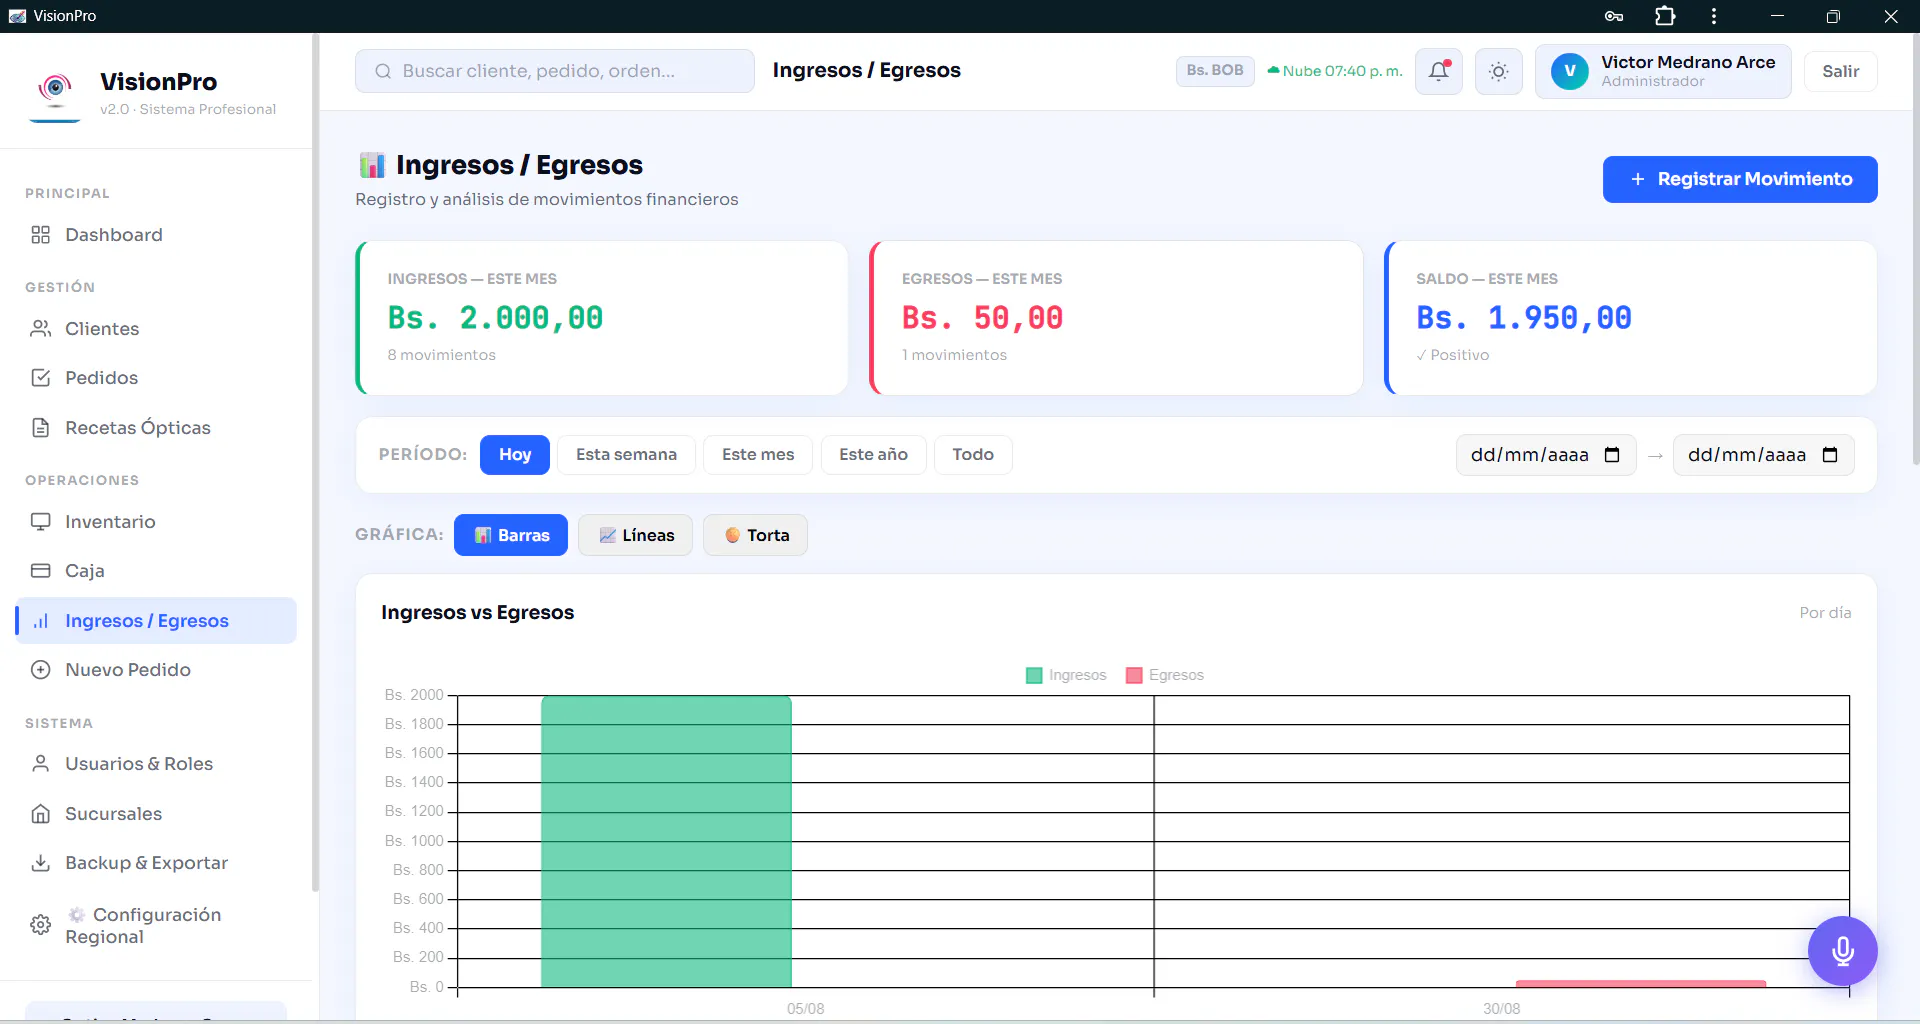Toggle Egresos series in chart legend

[x=1165, y=675]
